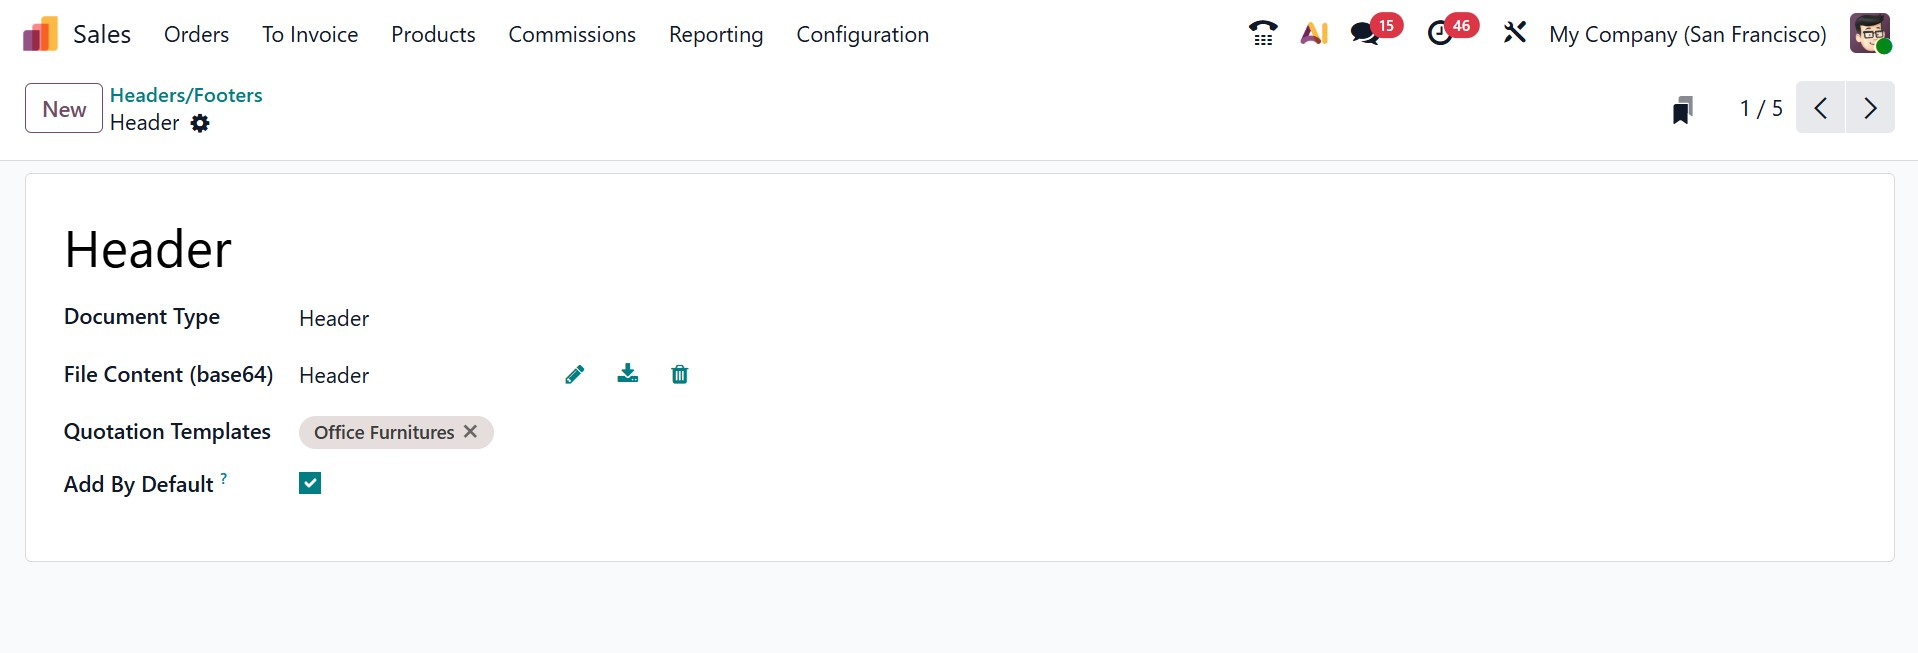
Task: Click the bookmark icon beside pager
Action: tap(1683, 109)
